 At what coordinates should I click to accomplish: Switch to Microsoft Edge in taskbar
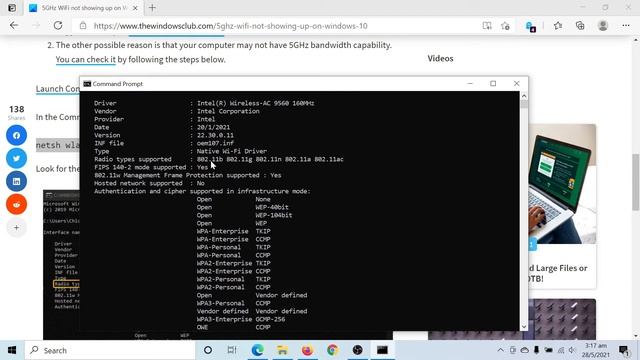[x=257, y=350]
